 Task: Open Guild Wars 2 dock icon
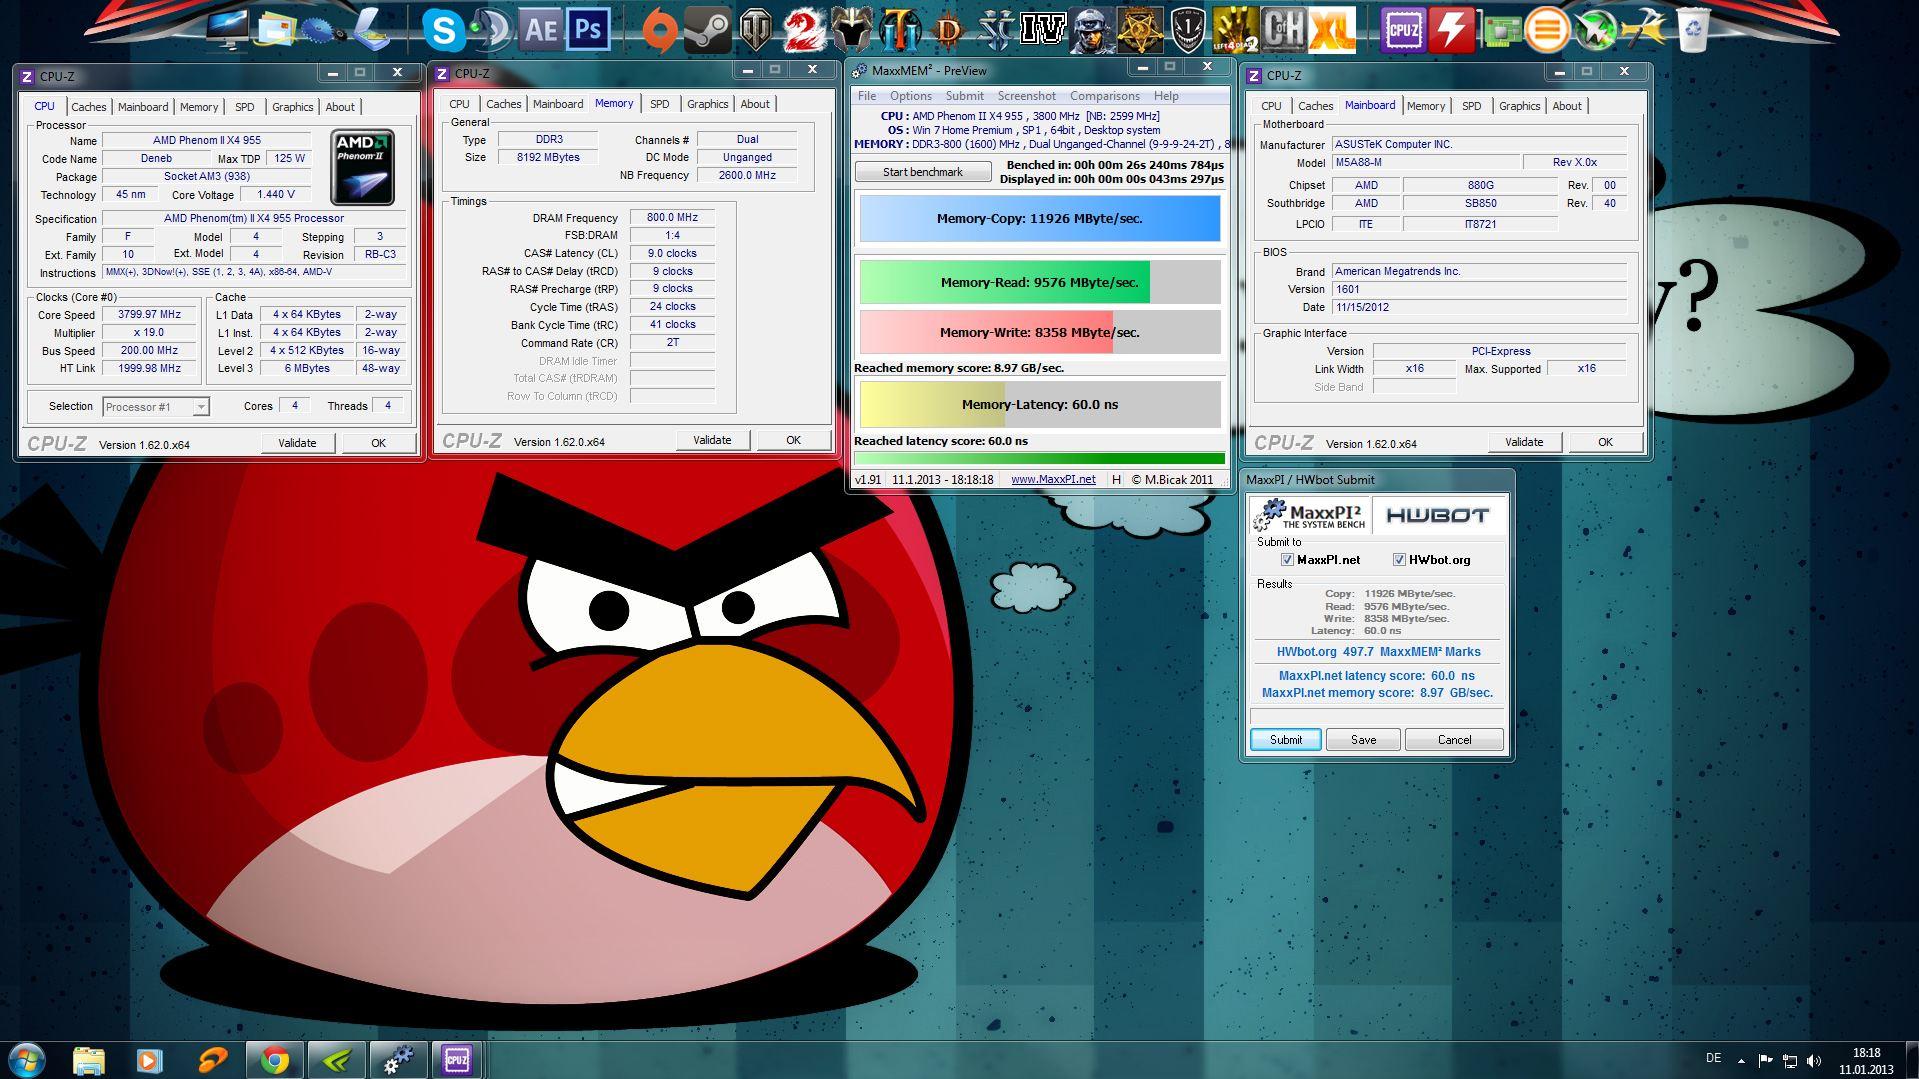tap(803, 30)
